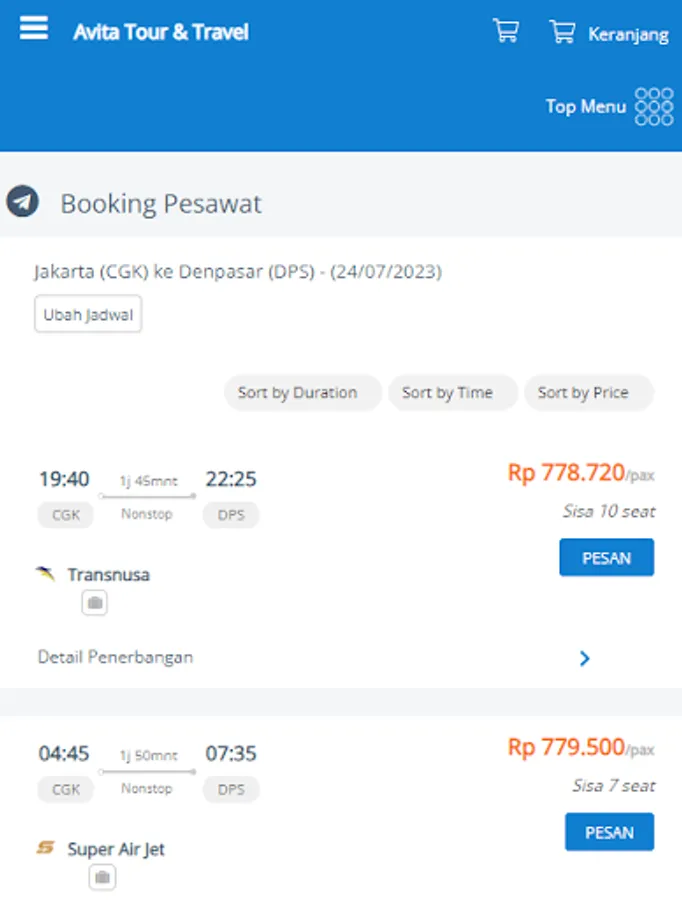Click the first shopping cart icon

(506, 31)
